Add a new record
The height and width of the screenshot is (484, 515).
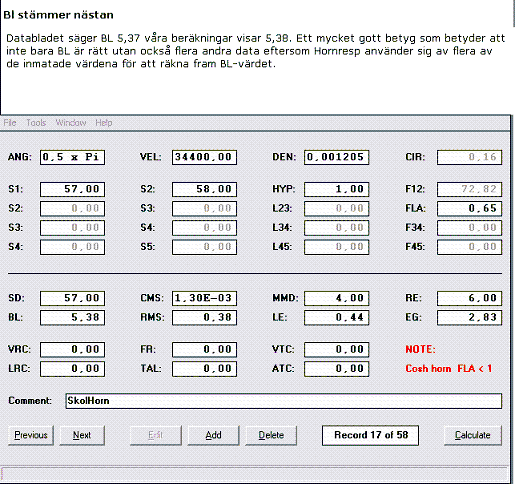(213, 435)
